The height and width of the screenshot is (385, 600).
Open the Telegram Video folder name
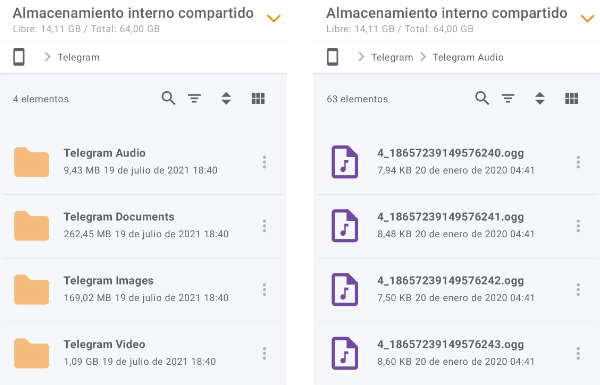(x=104, y=344)
